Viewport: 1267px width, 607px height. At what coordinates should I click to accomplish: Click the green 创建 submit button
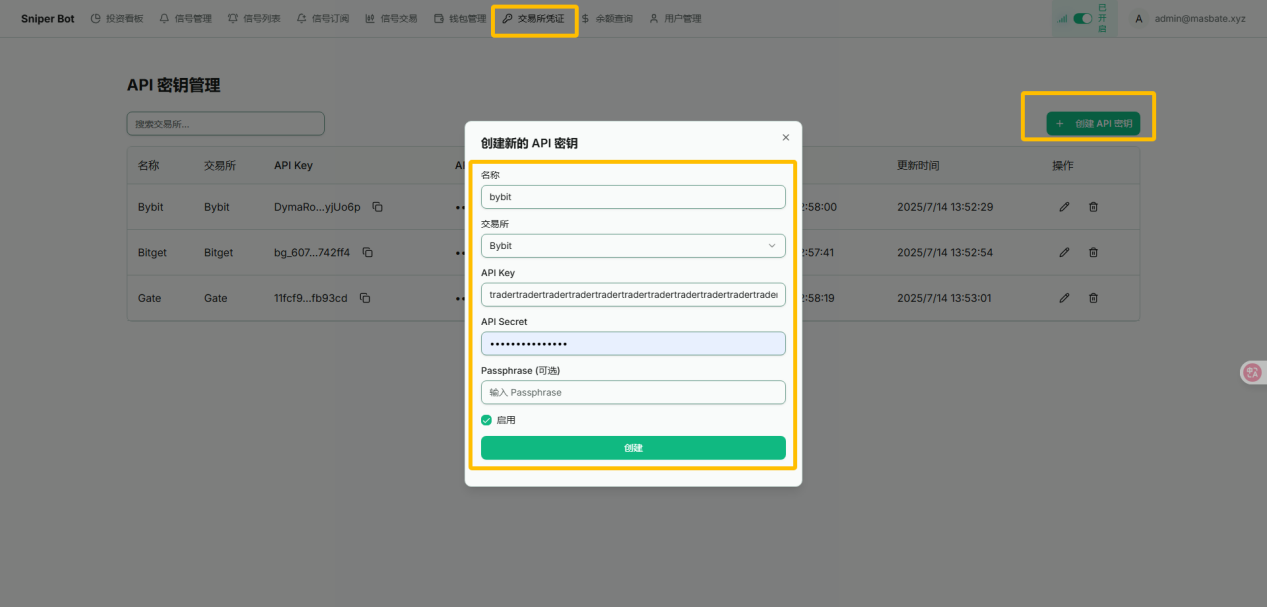tap(633, 448)
